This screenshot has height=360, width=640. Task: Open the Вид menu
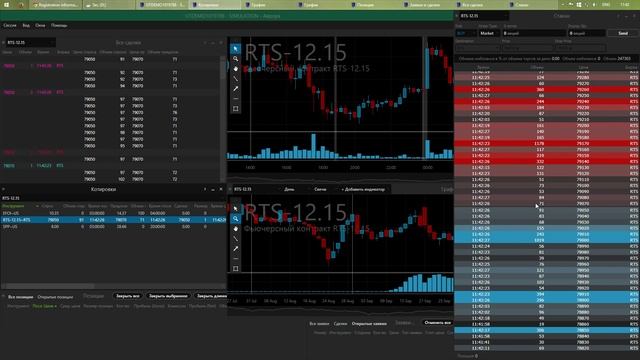coord(26,25)
